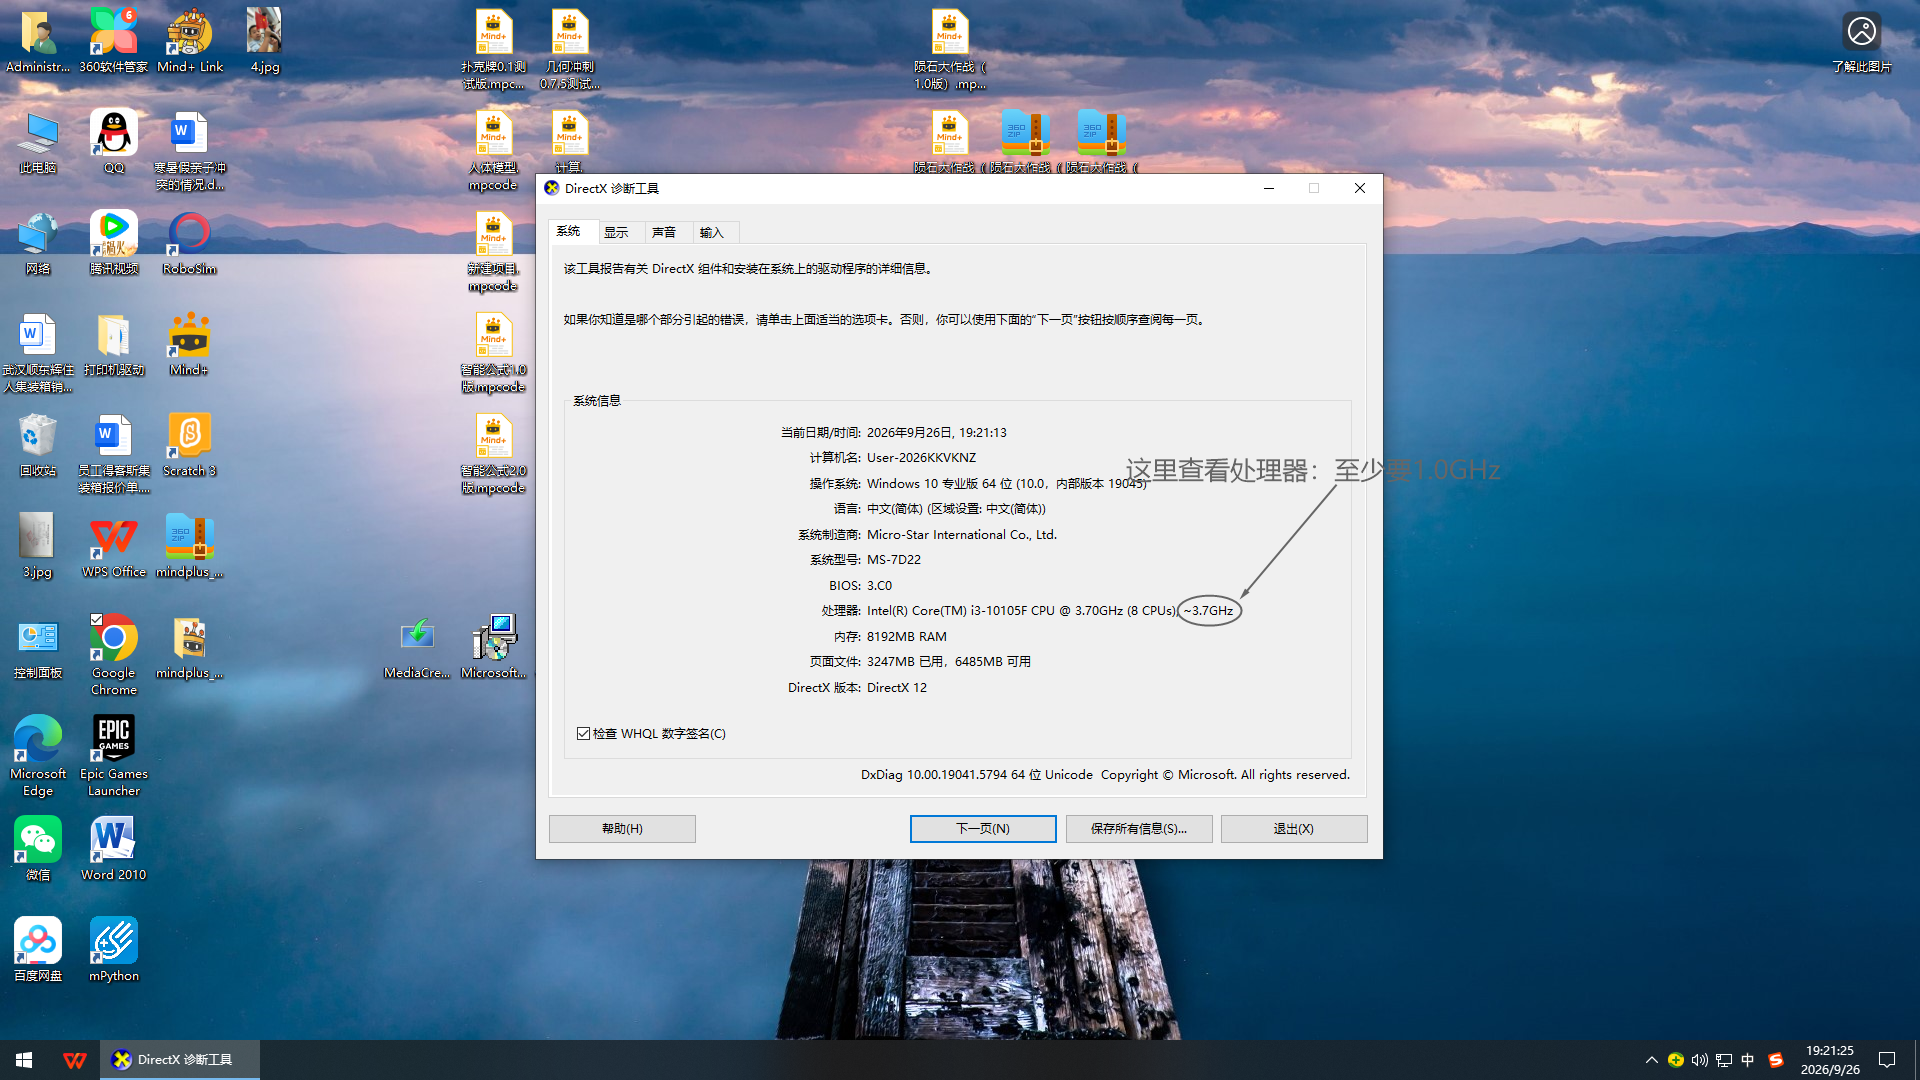Screen dimensions: 1920x1080
Task: Open the 智能公式1.0版 mpcode file
Action: pyautogui.click(x=494, y=352)
